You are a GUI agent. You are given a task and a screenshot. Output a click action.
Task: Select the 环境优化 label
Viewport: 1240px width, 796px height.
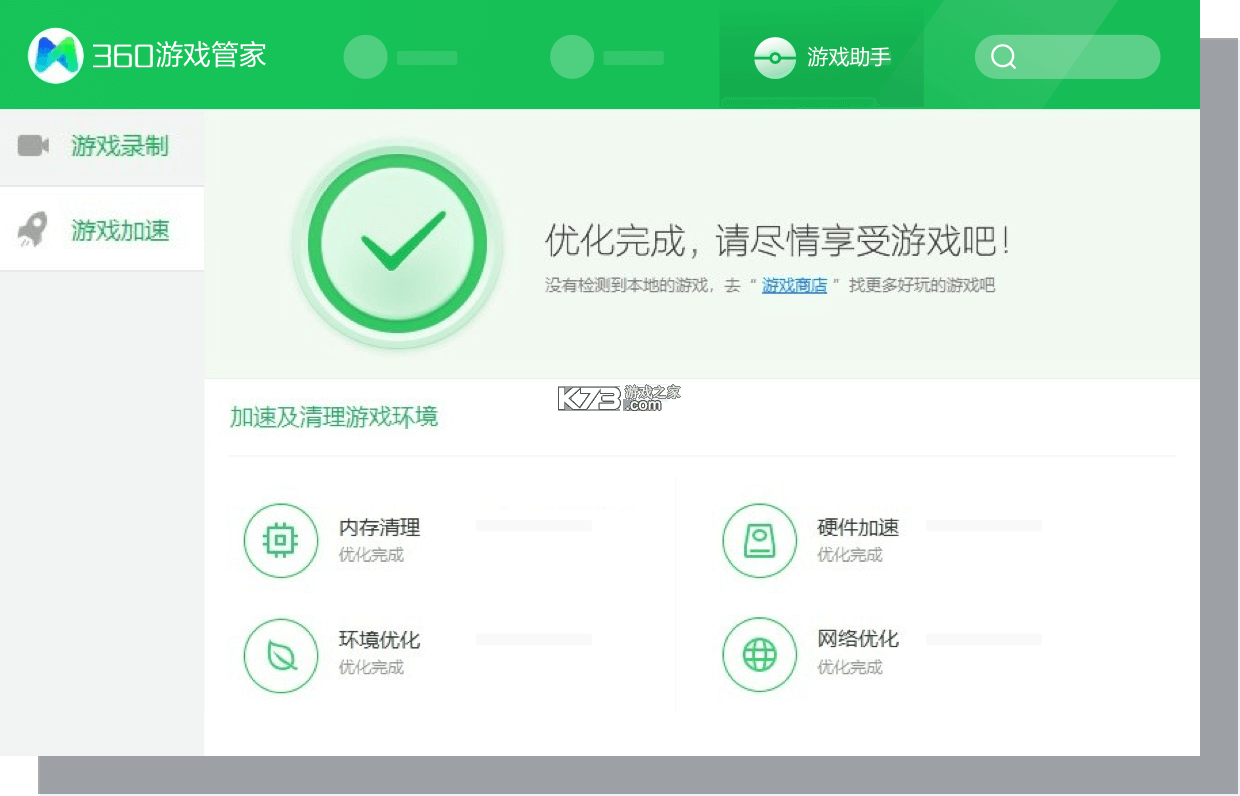(x=379, y=639)
